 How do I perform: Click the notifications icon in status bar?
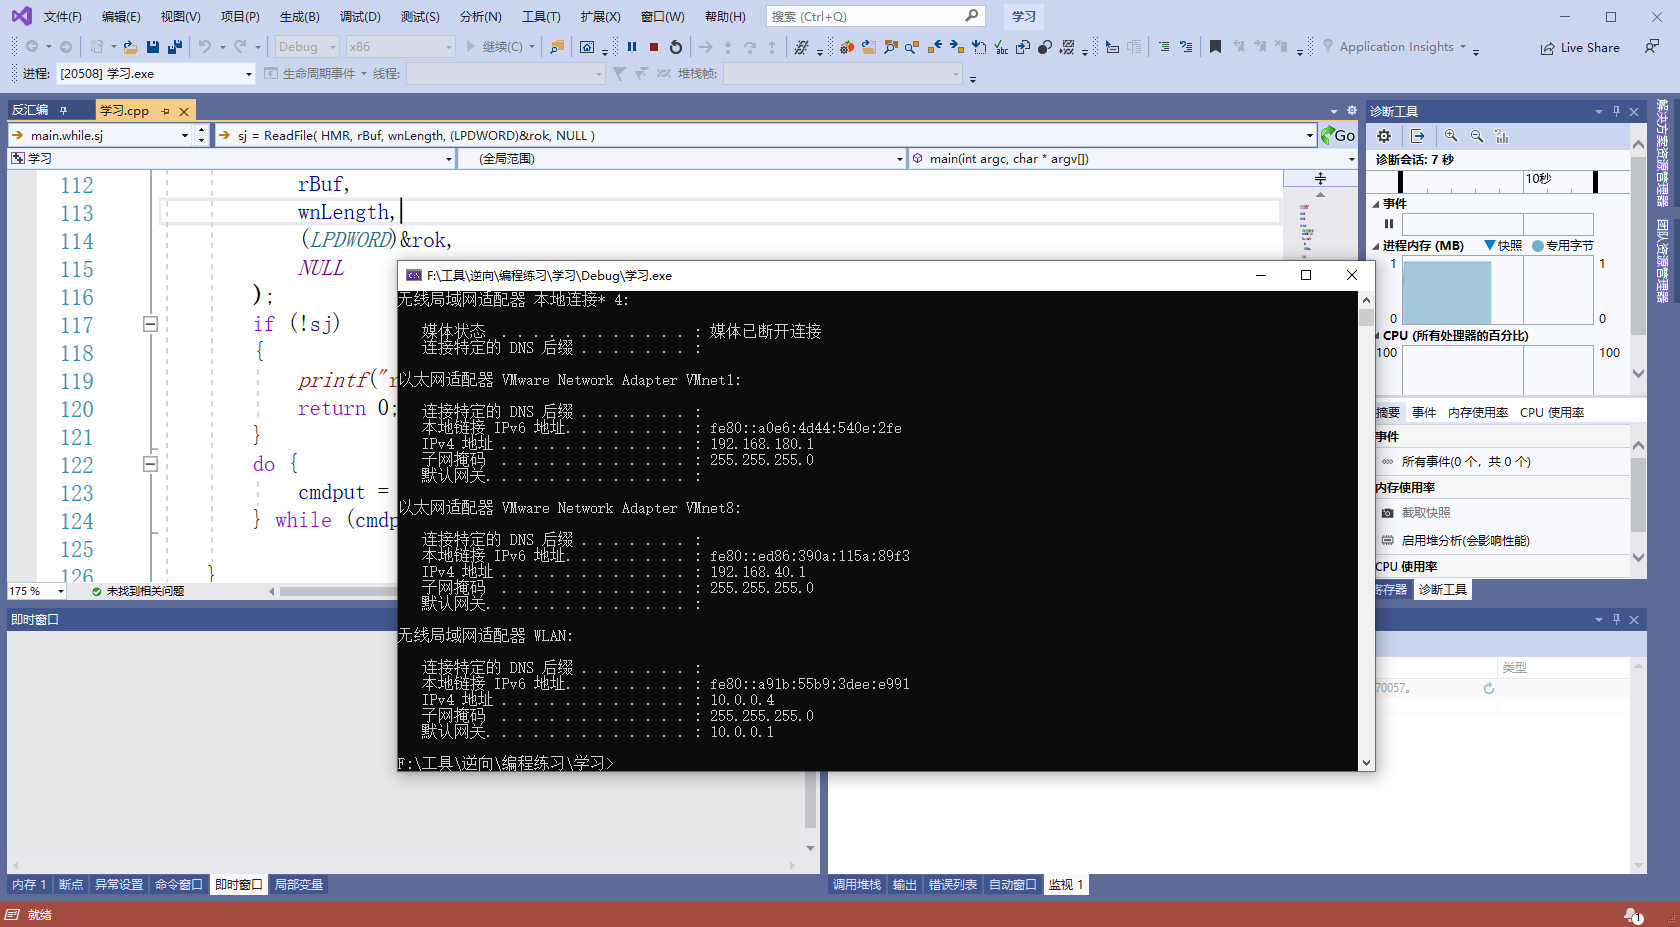point(1633,915)
